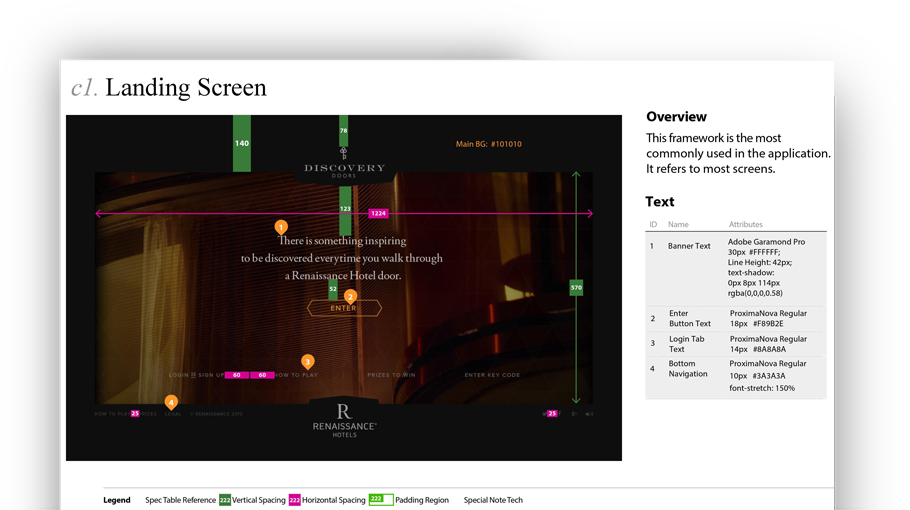
Task: Click HOW TO PLAY in the bottom navigation
Action: (112, 414)
